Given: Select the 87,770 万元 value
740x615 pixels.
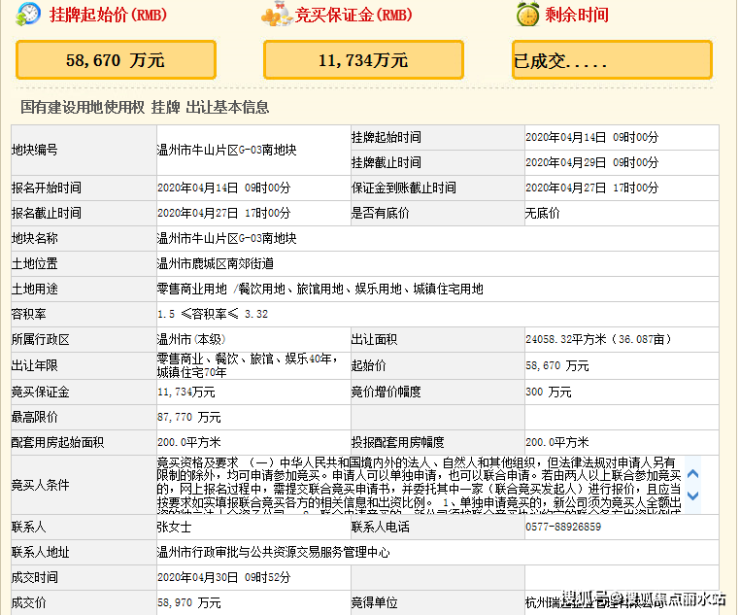Looking at the screenshot, I should pos(189,417).
